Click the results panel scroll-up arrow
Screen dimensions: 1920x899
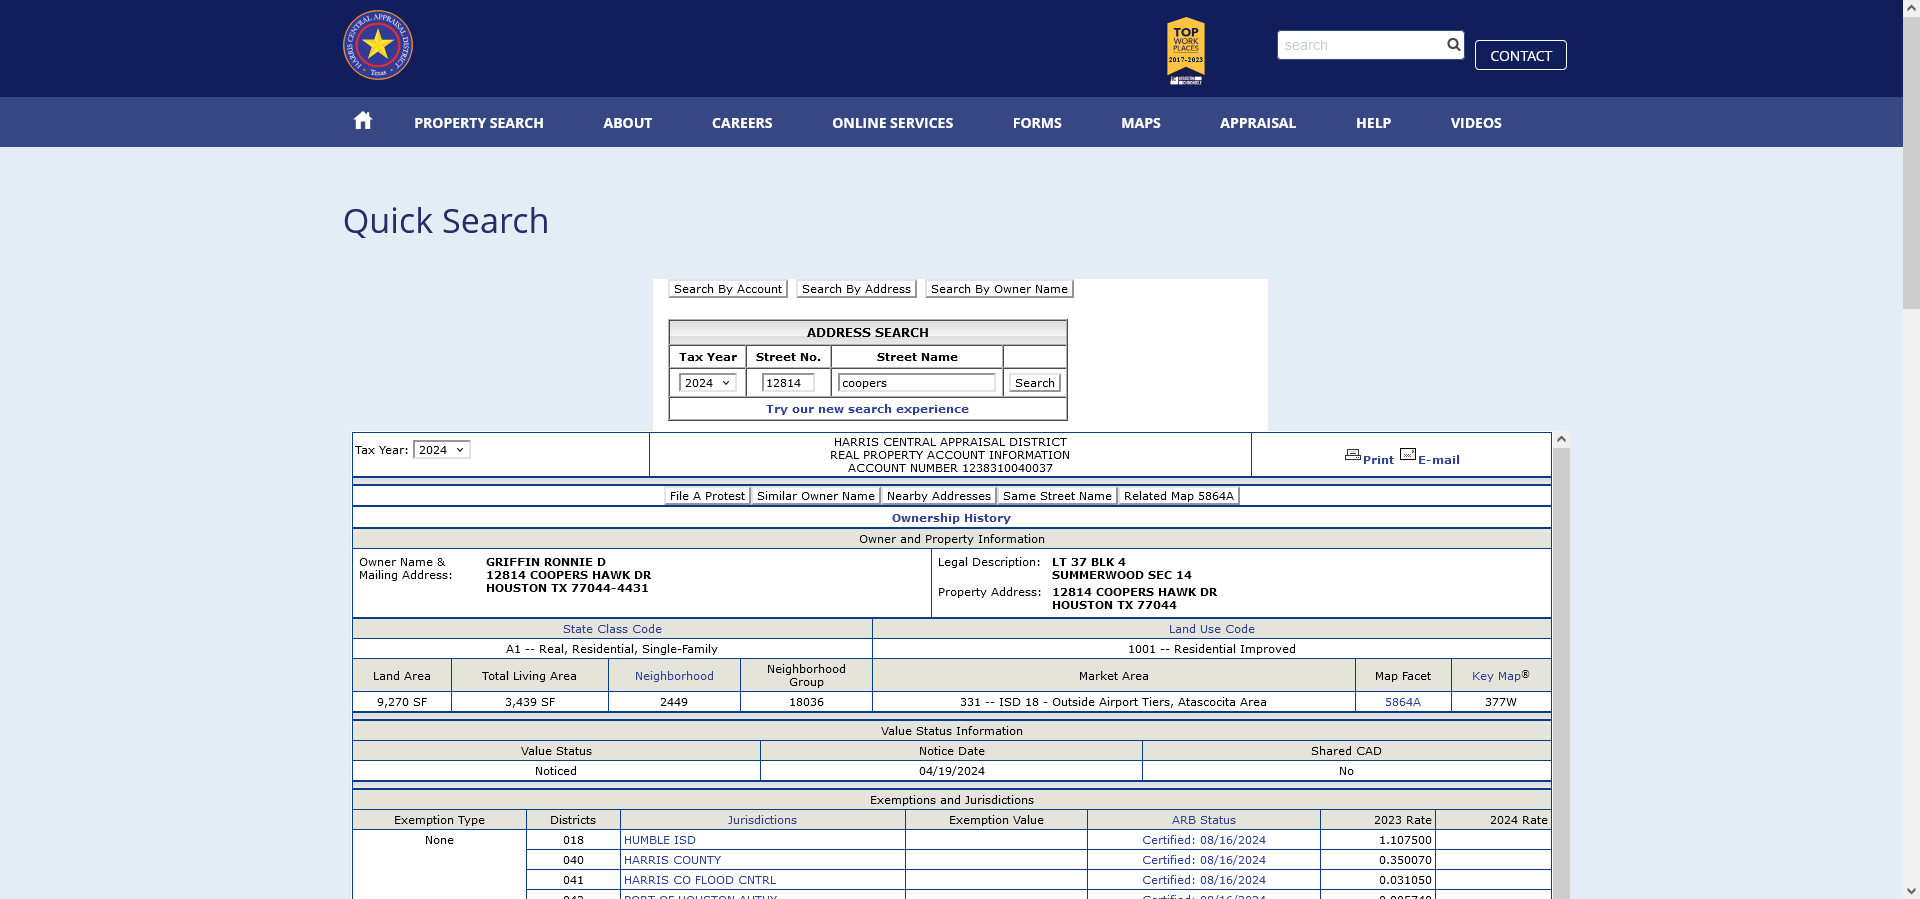[x=1561, y=439]
